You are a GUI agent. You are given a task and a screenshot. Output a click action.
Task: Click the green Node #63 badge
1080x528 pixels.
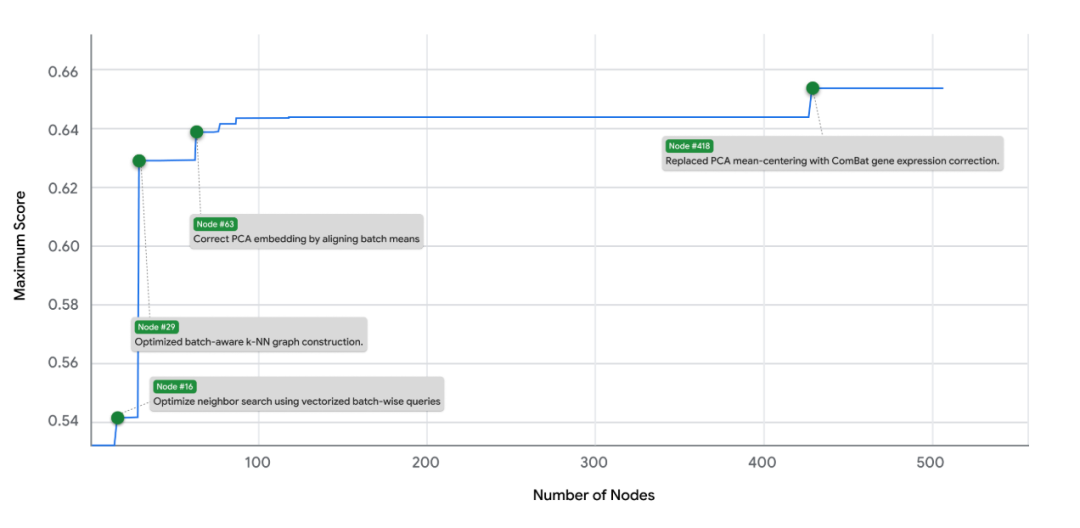[x=215, y=224]
